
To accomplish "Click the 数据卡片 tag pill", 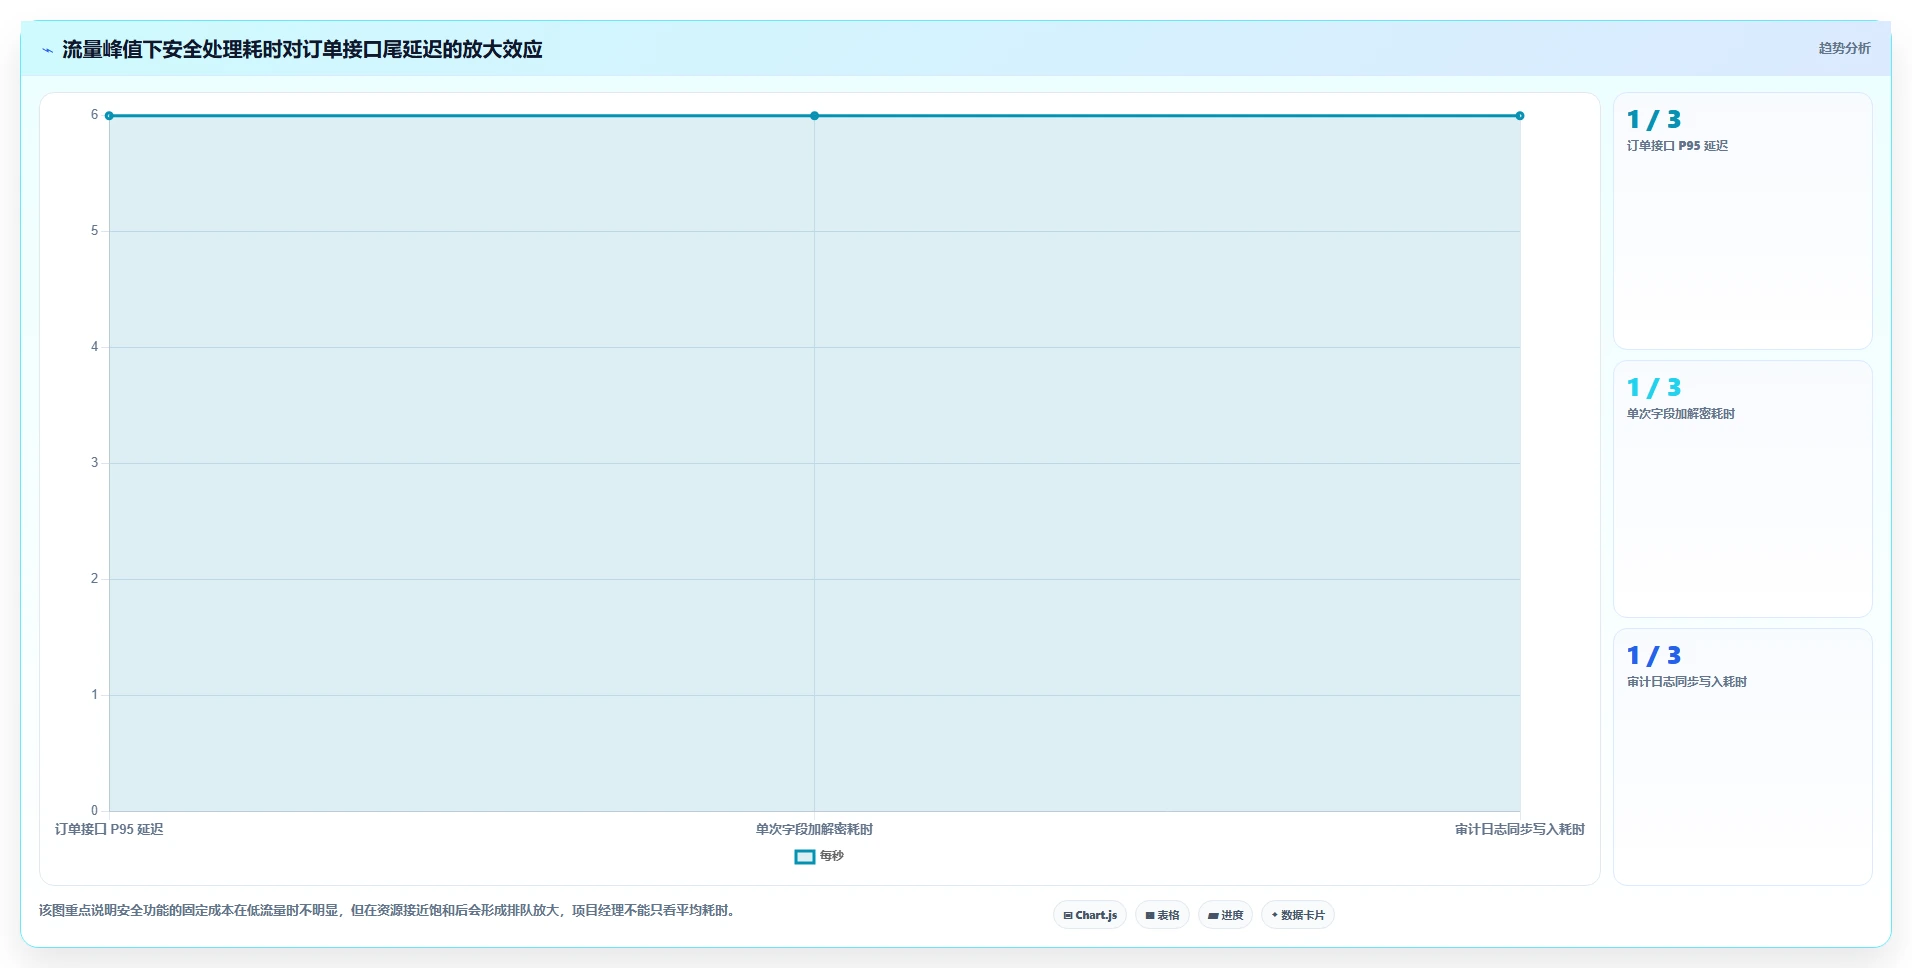I will [x=1298, y=915].
